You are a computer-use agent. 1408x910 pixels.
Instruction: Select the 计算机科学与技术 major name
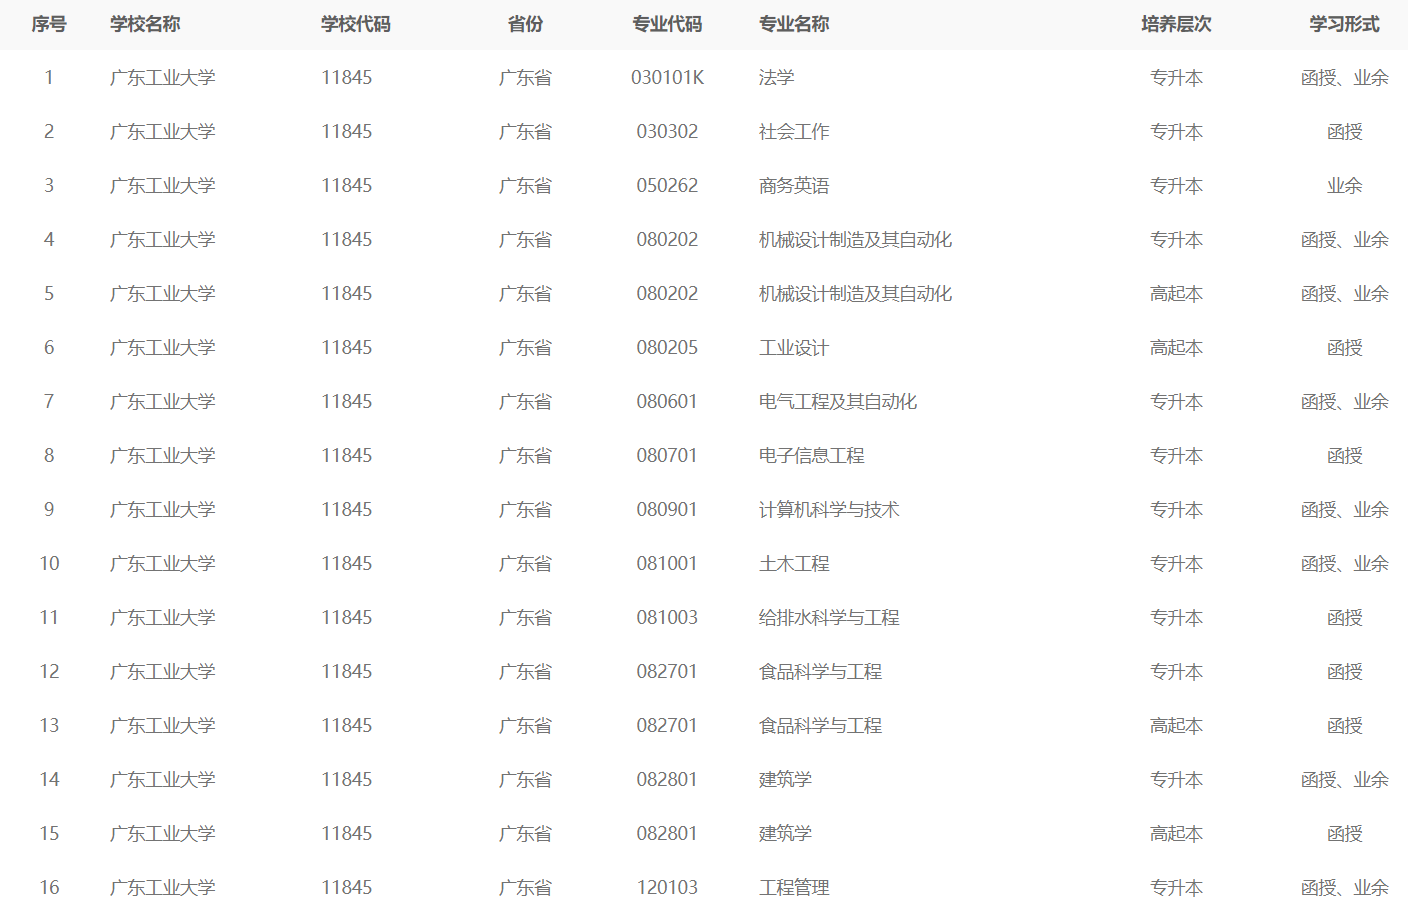point(829,510)
